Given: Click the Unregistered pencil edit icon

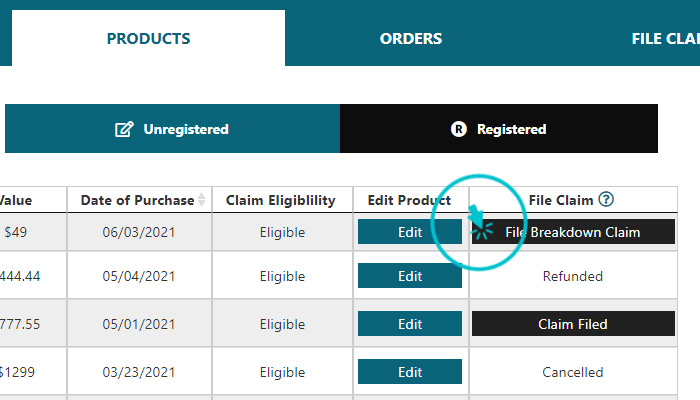Looking at the screenshot, I should coord(124,129).
